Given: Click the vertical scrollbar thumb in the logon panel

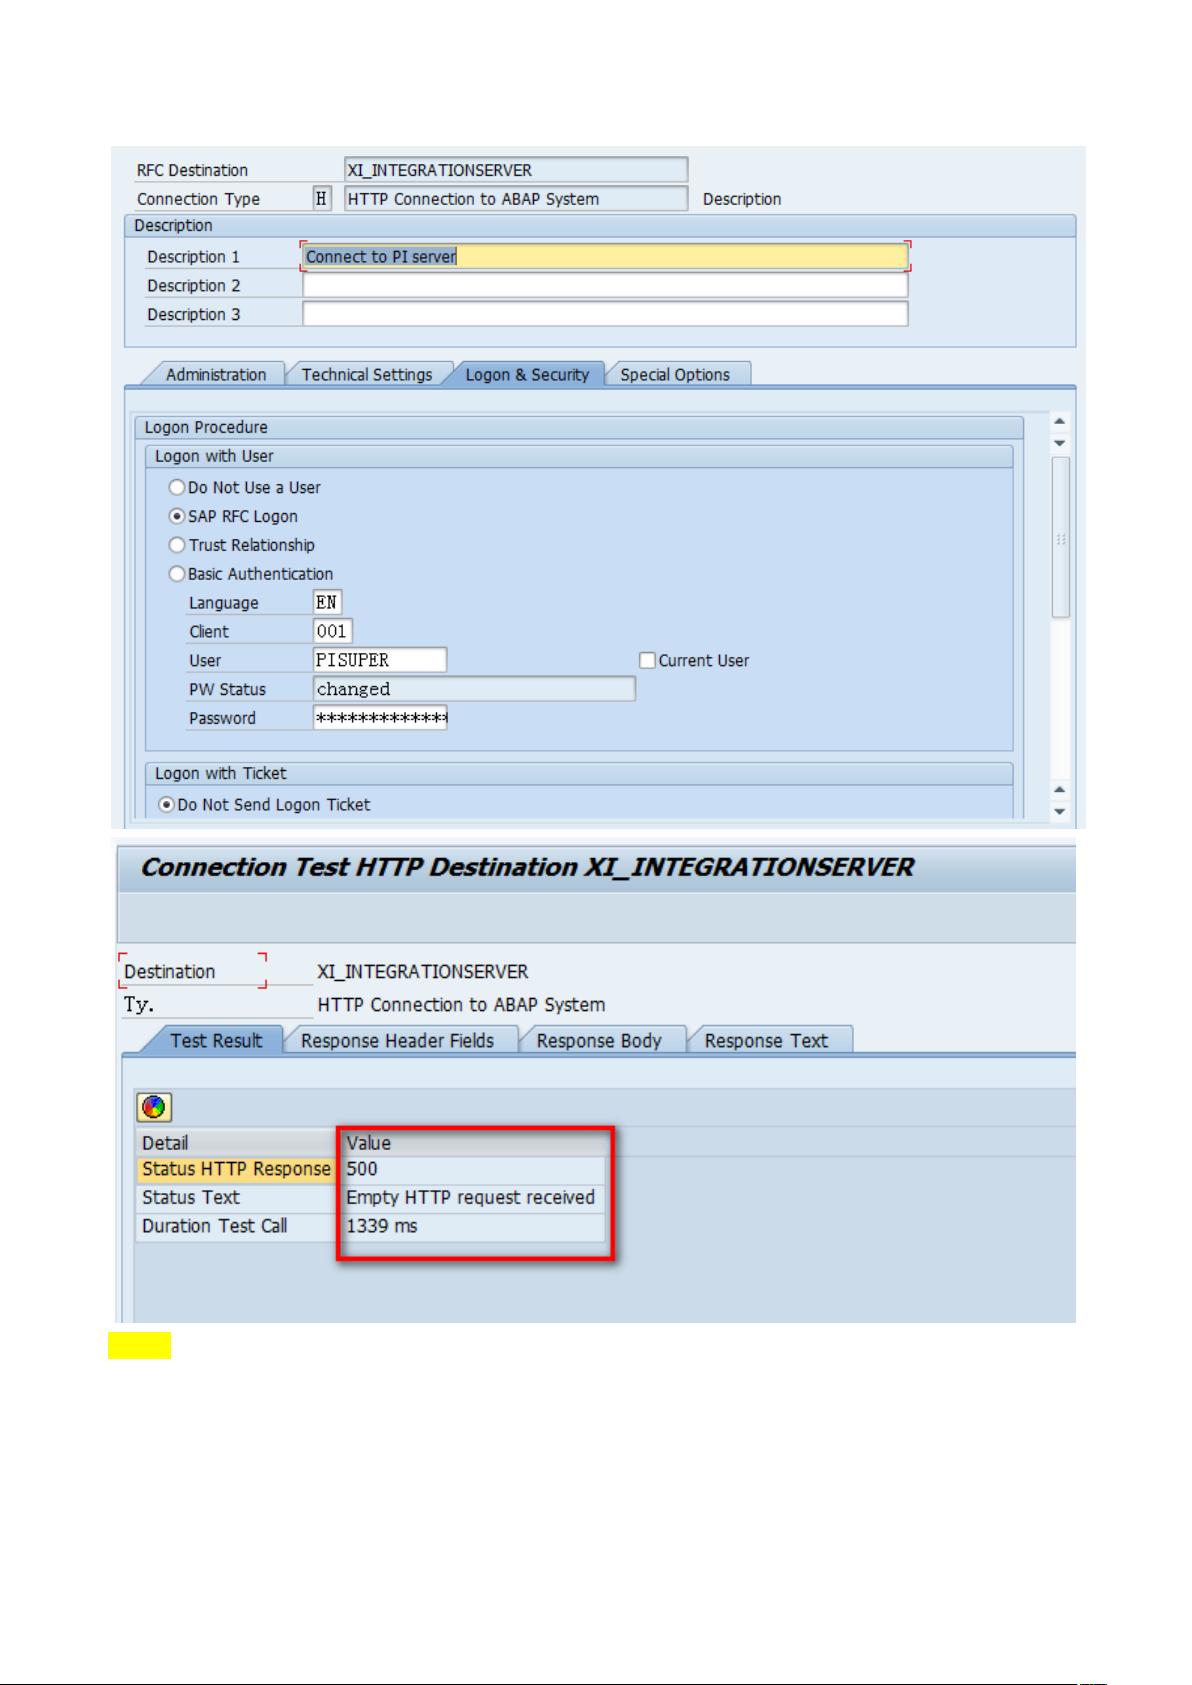Looking at the screenshot, I should coord(1061,537).
